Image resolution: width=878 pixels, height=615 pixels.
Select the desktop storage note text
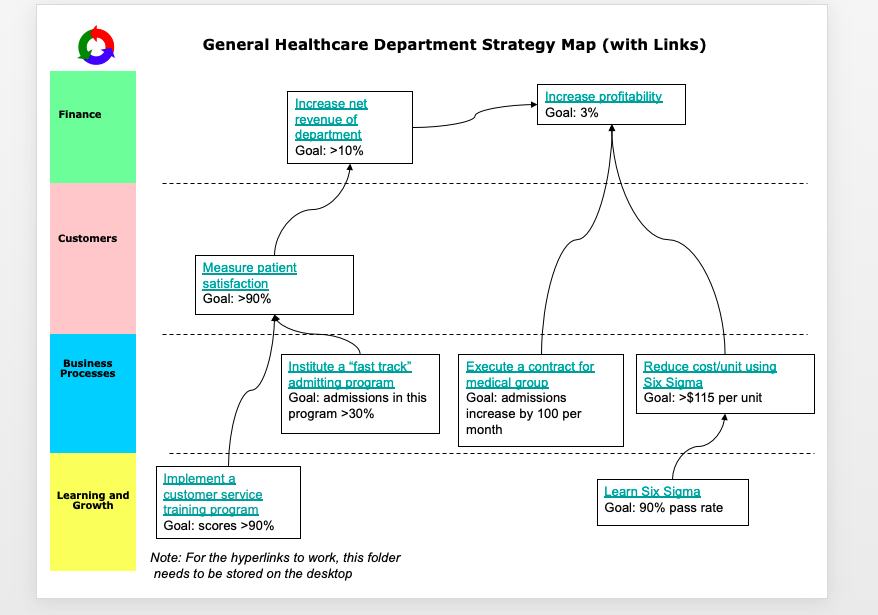(277, 566)
